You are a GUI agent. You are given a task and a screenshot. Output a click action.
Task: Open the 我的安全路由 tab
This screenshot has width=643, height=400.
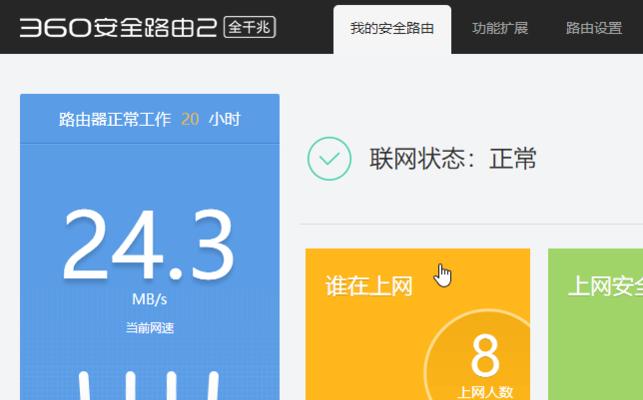pos(392,29)
